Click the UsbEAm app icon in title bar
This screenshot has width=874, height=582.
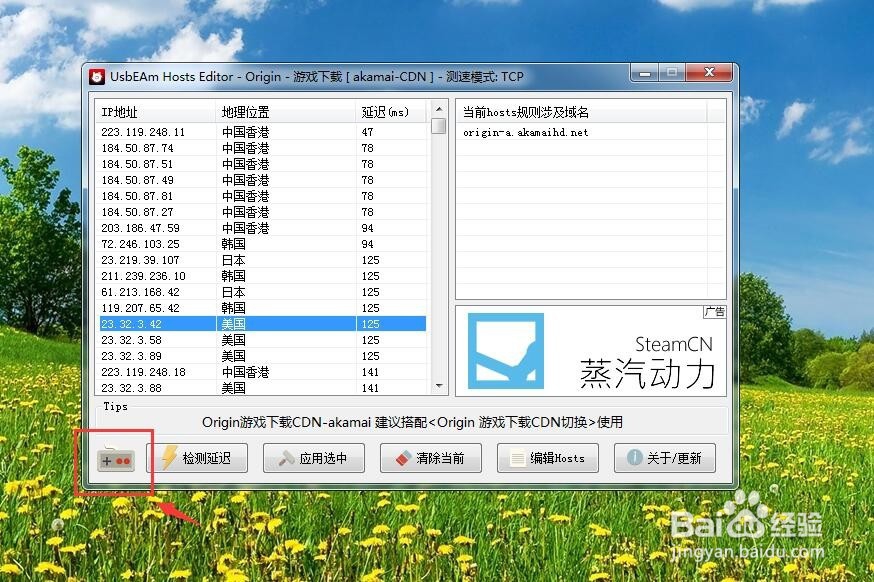click(x=97, y=77)
